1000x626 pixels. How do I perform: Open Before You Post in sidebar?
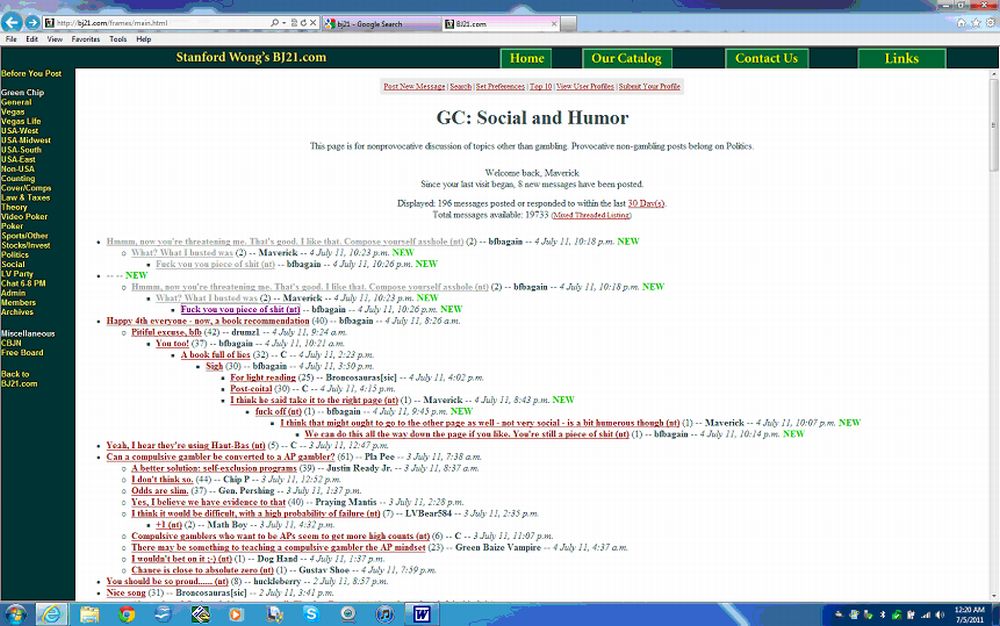(x=31, y=73)
